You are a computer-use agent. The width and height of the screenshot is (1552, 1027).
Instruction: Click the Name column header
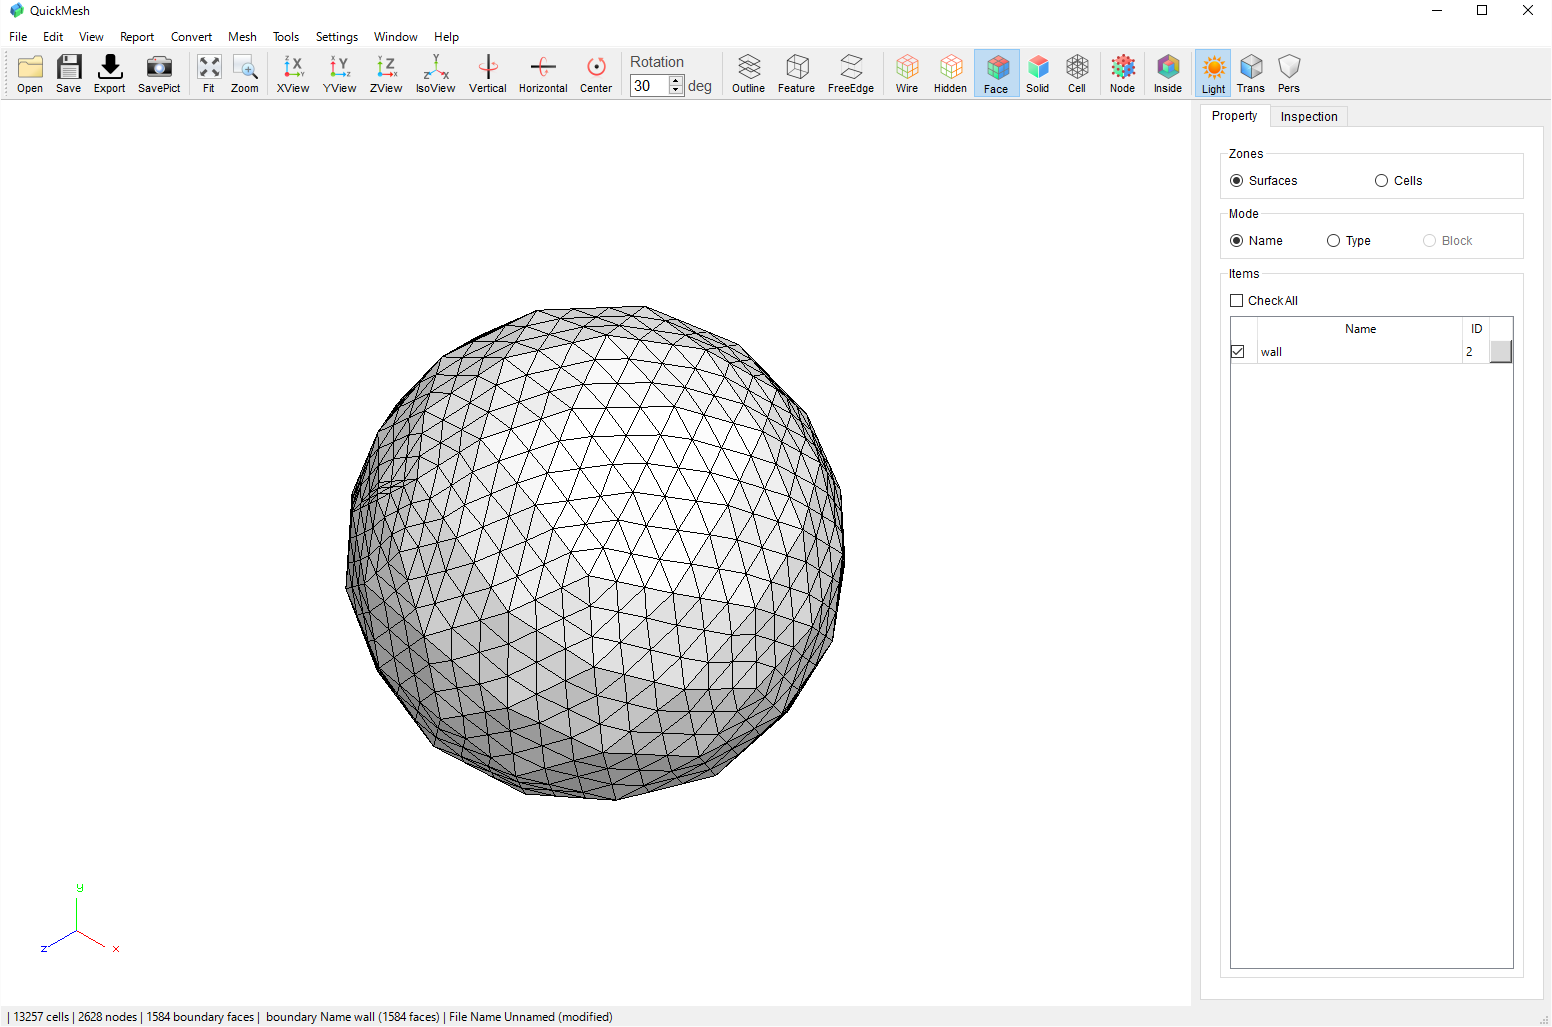pos(1360,329)
